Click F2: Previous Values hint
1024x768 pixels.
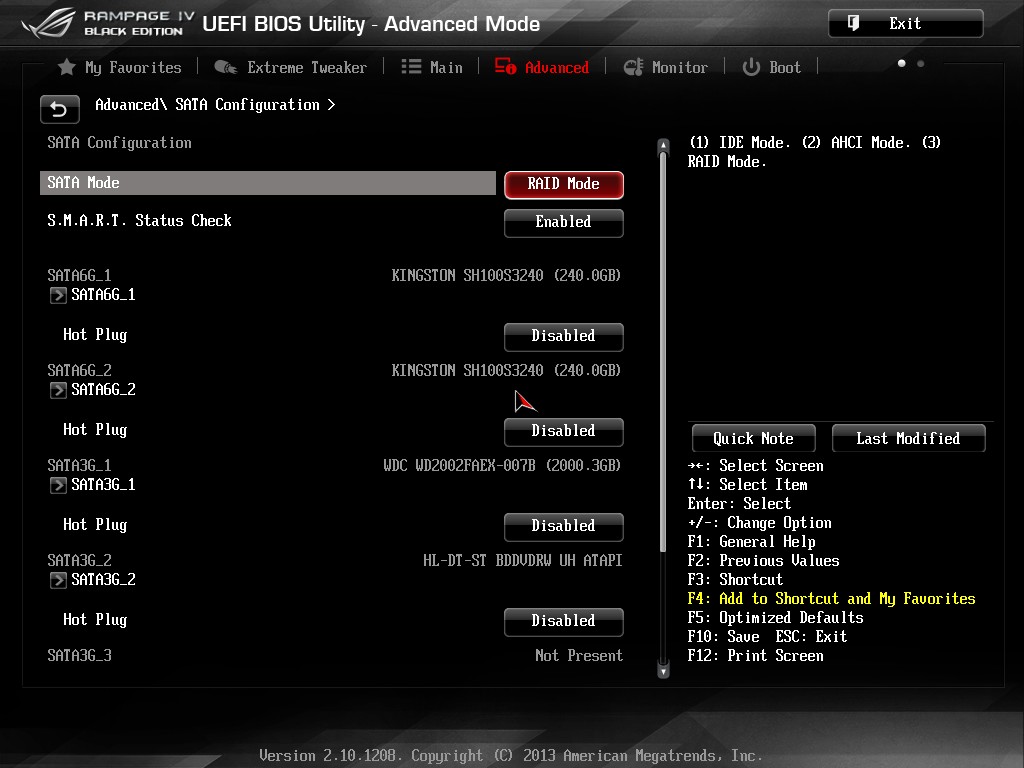coord(763,561)
